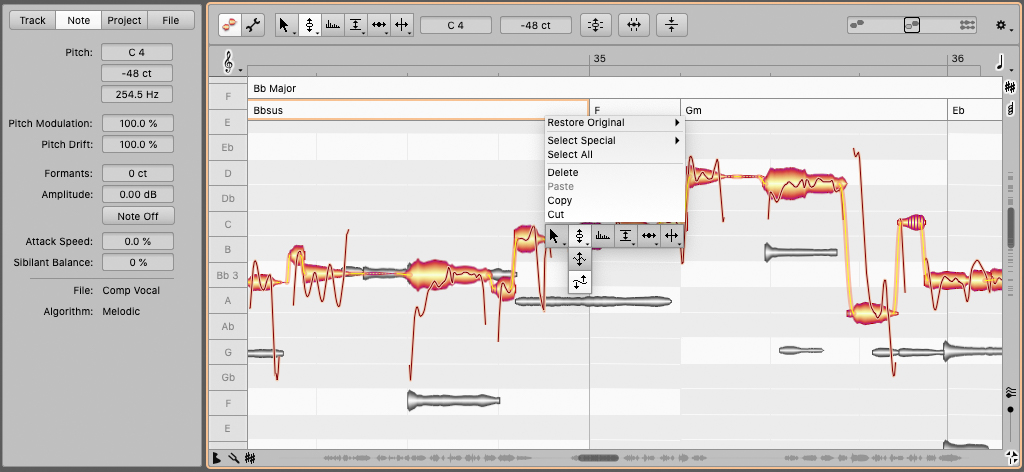The image size is (1024, 472).
Task: Pick the Amplitude tool in top toolbar
Action: pyautogui.click(x=356, y=25)
